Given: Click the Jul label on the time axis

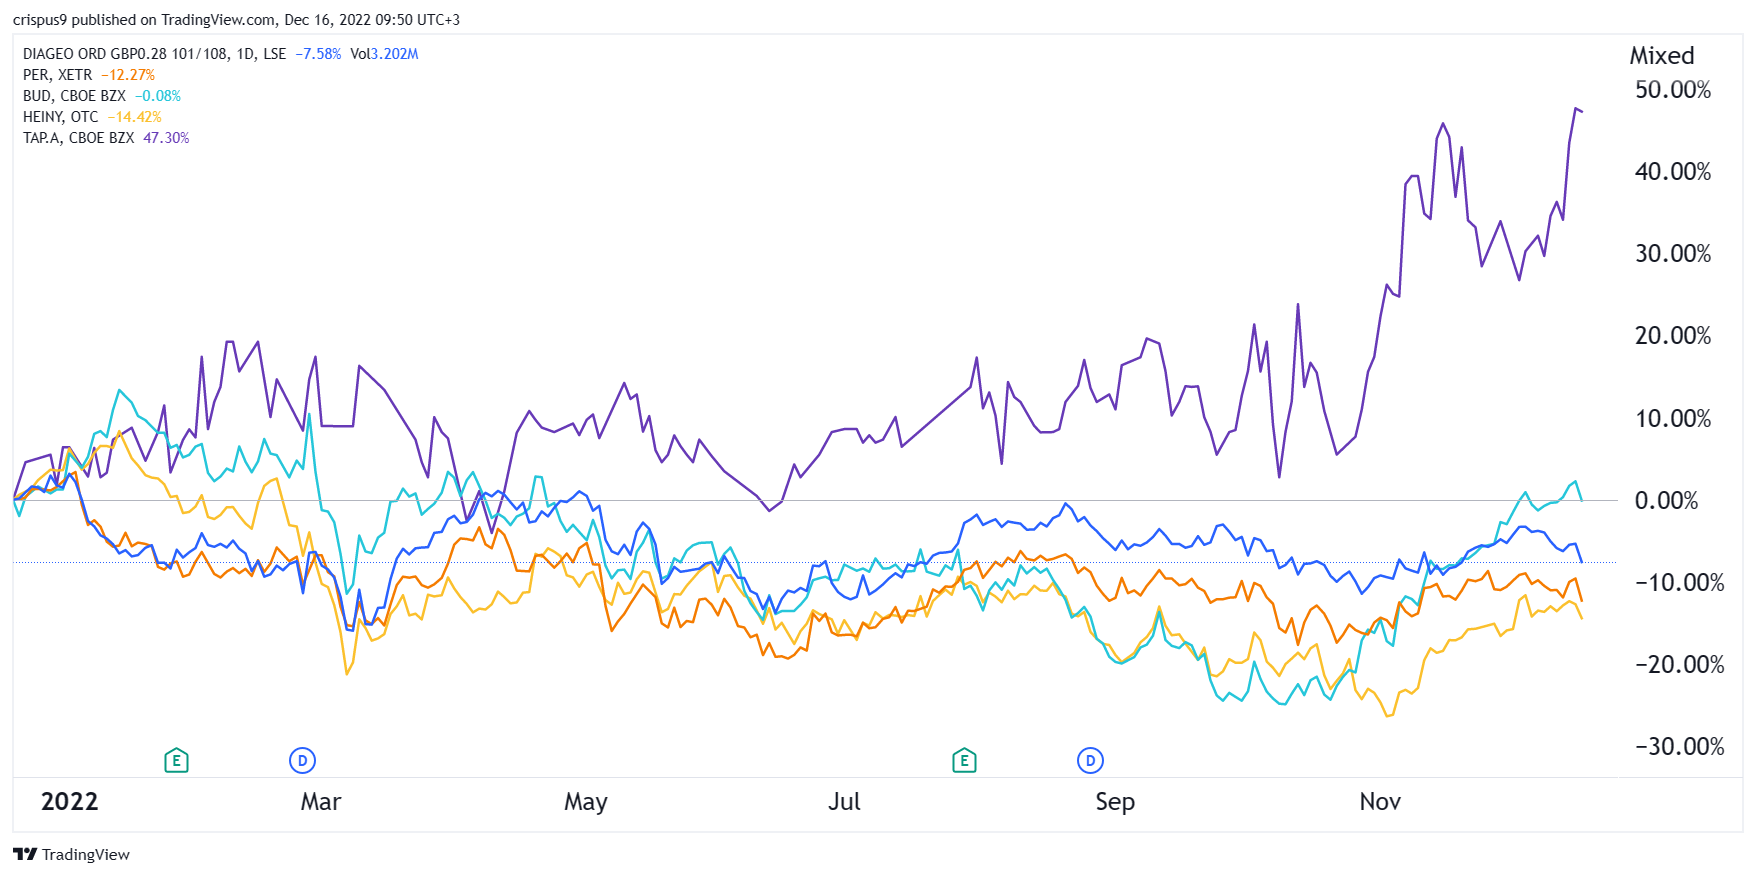Looking at the screenshot, I should pyautogui.click(x=844, y=802).
